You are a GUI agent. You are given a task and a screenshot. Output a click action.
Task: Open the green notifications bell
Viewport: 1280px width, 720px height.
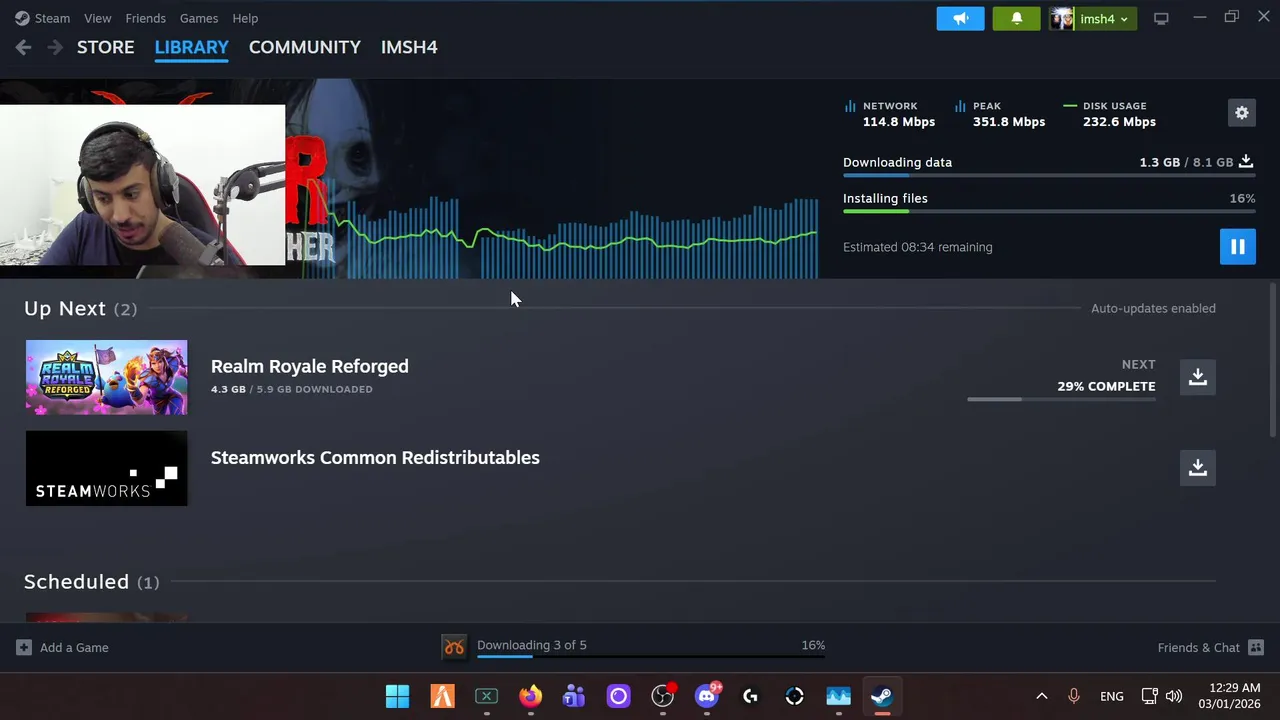click(1017, 18)
